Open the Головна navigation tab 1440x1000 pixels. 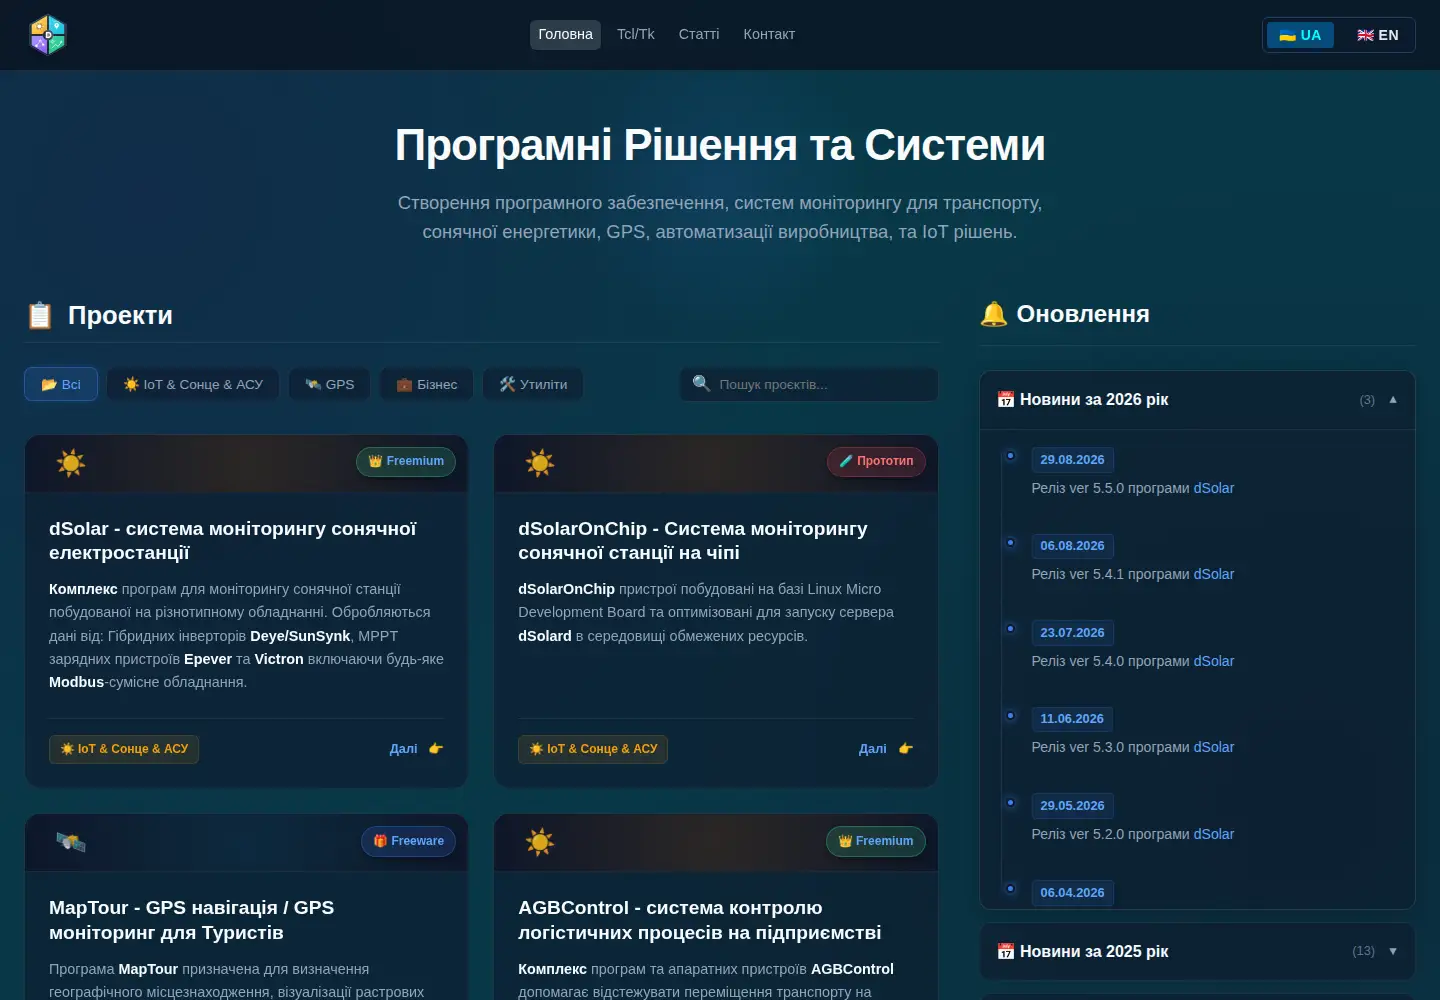tap(565, 34)
